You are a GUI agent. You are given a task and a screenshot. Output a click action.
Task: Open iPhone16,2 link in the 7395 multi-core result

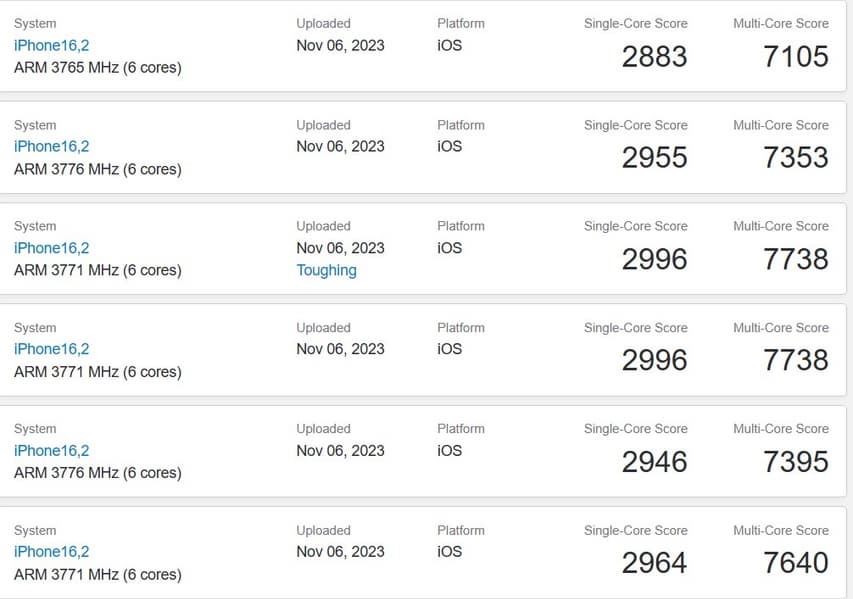(x=52, y=450)
